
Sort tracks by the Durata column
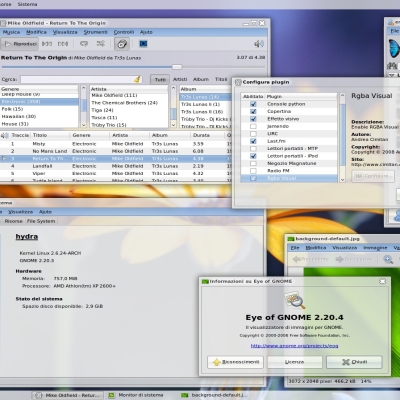point(208,135)
